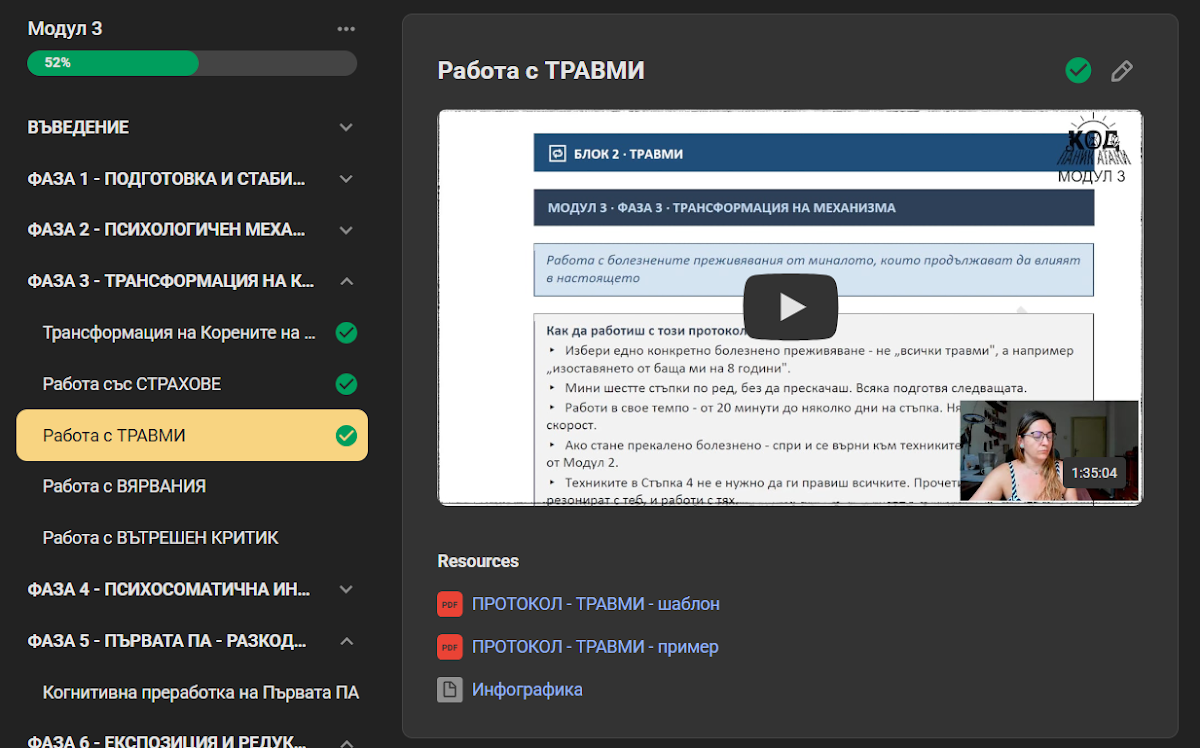Screen dimensions: 1200x748
Task: Click the PDF icon for ПРОТОКОЛ - ТРАВМИ - шаблон
Action: tap(450, 604)
